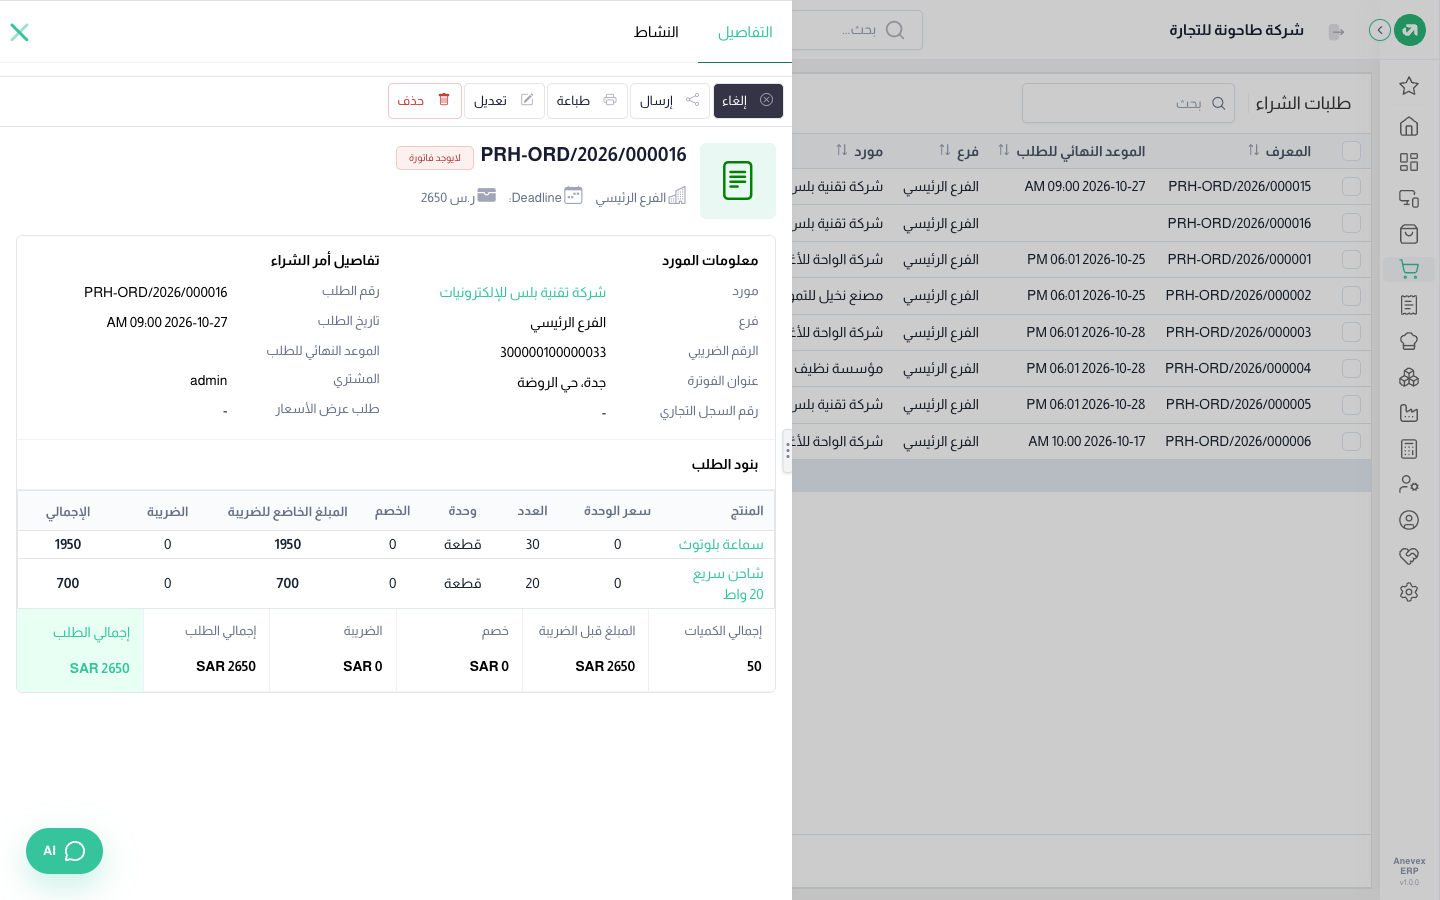The width and height of the screenshot is (1440, 900).
Task: Open inventory boxes icon in sidebar
Action: (x=1409, y=377)
